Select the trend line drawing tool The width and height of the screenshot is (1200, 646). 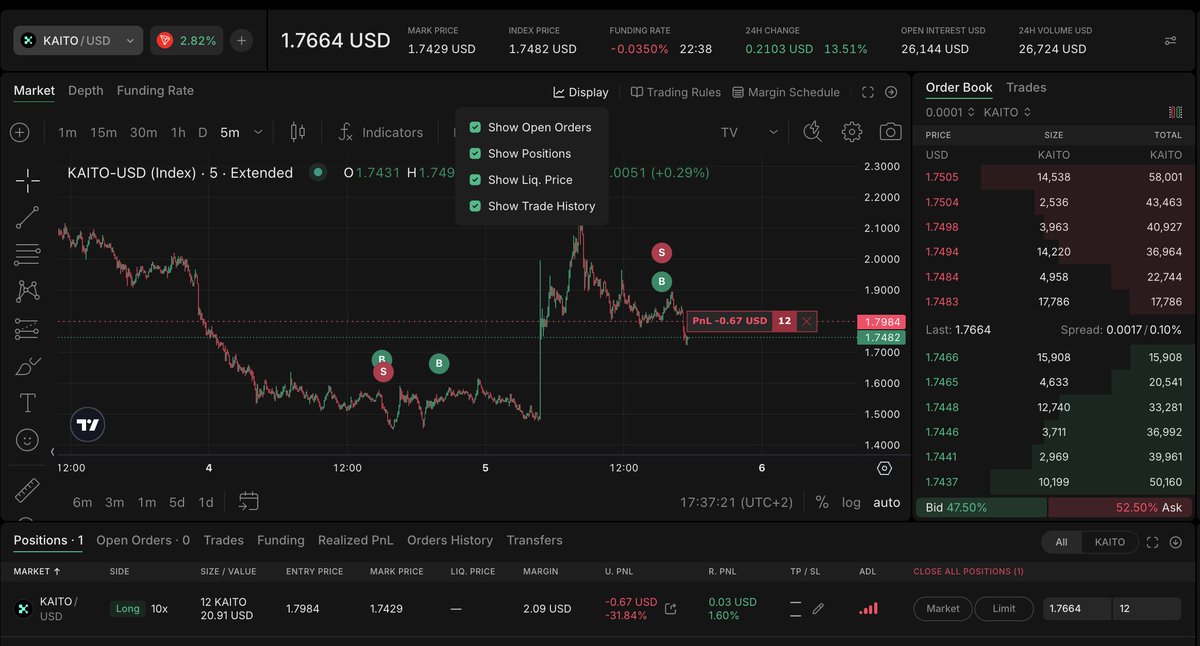pyautogui.click(x=28, y=217)
